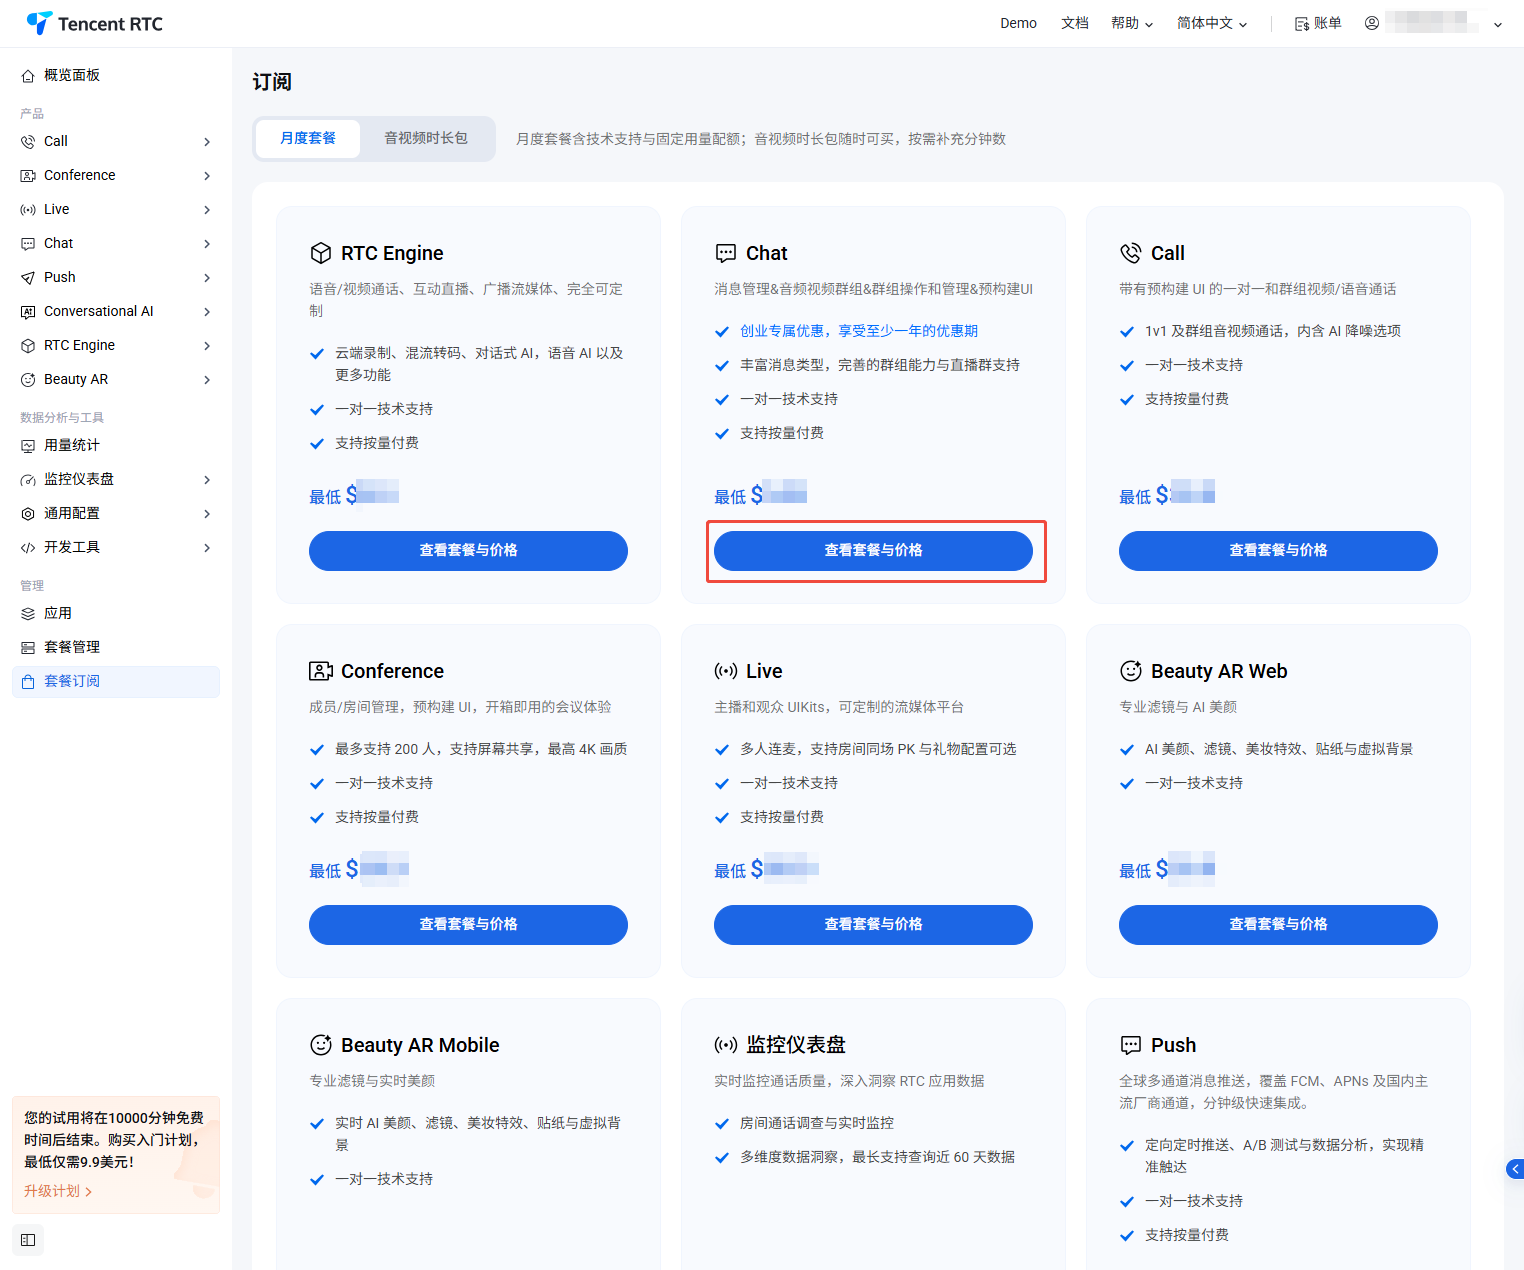The image size is (1524, 1270).
Task: Click the smiley icon on Beauty AR Mobile card
Action: [x=321, y=1045]
